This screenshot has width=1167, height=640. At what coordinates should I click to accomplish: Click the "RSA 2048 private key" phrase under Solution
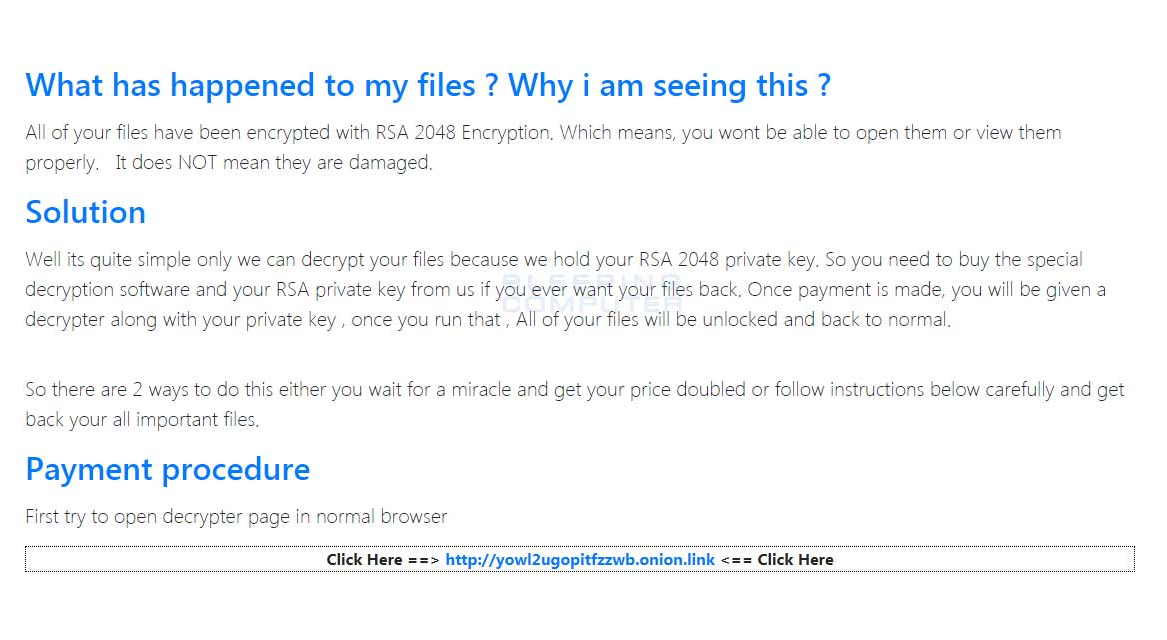point(728,260)
